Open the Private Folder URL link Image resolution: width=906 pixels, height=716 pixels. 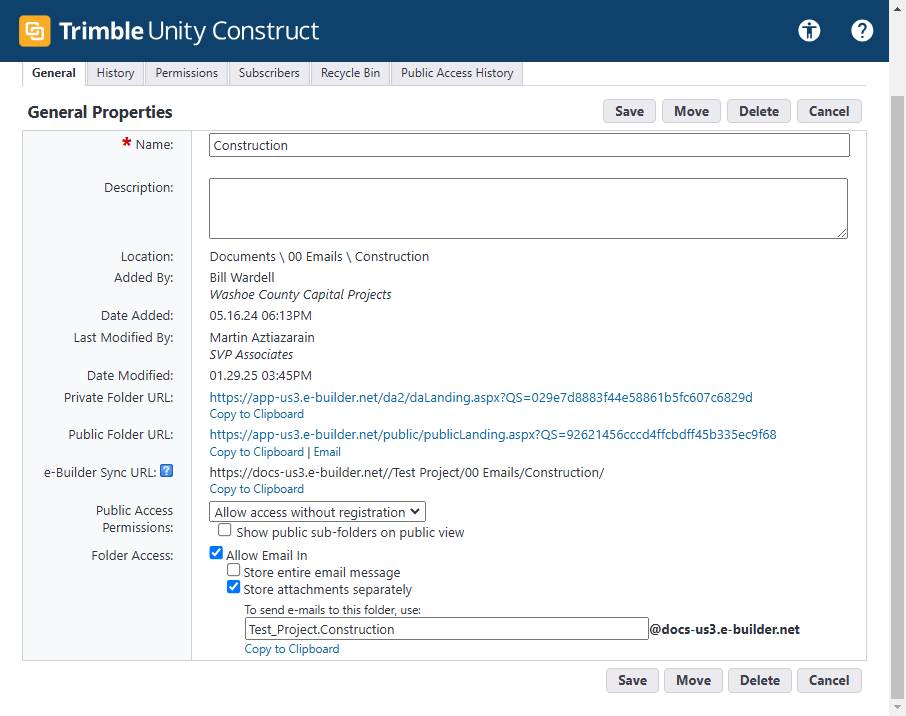(x=481, y=398)
